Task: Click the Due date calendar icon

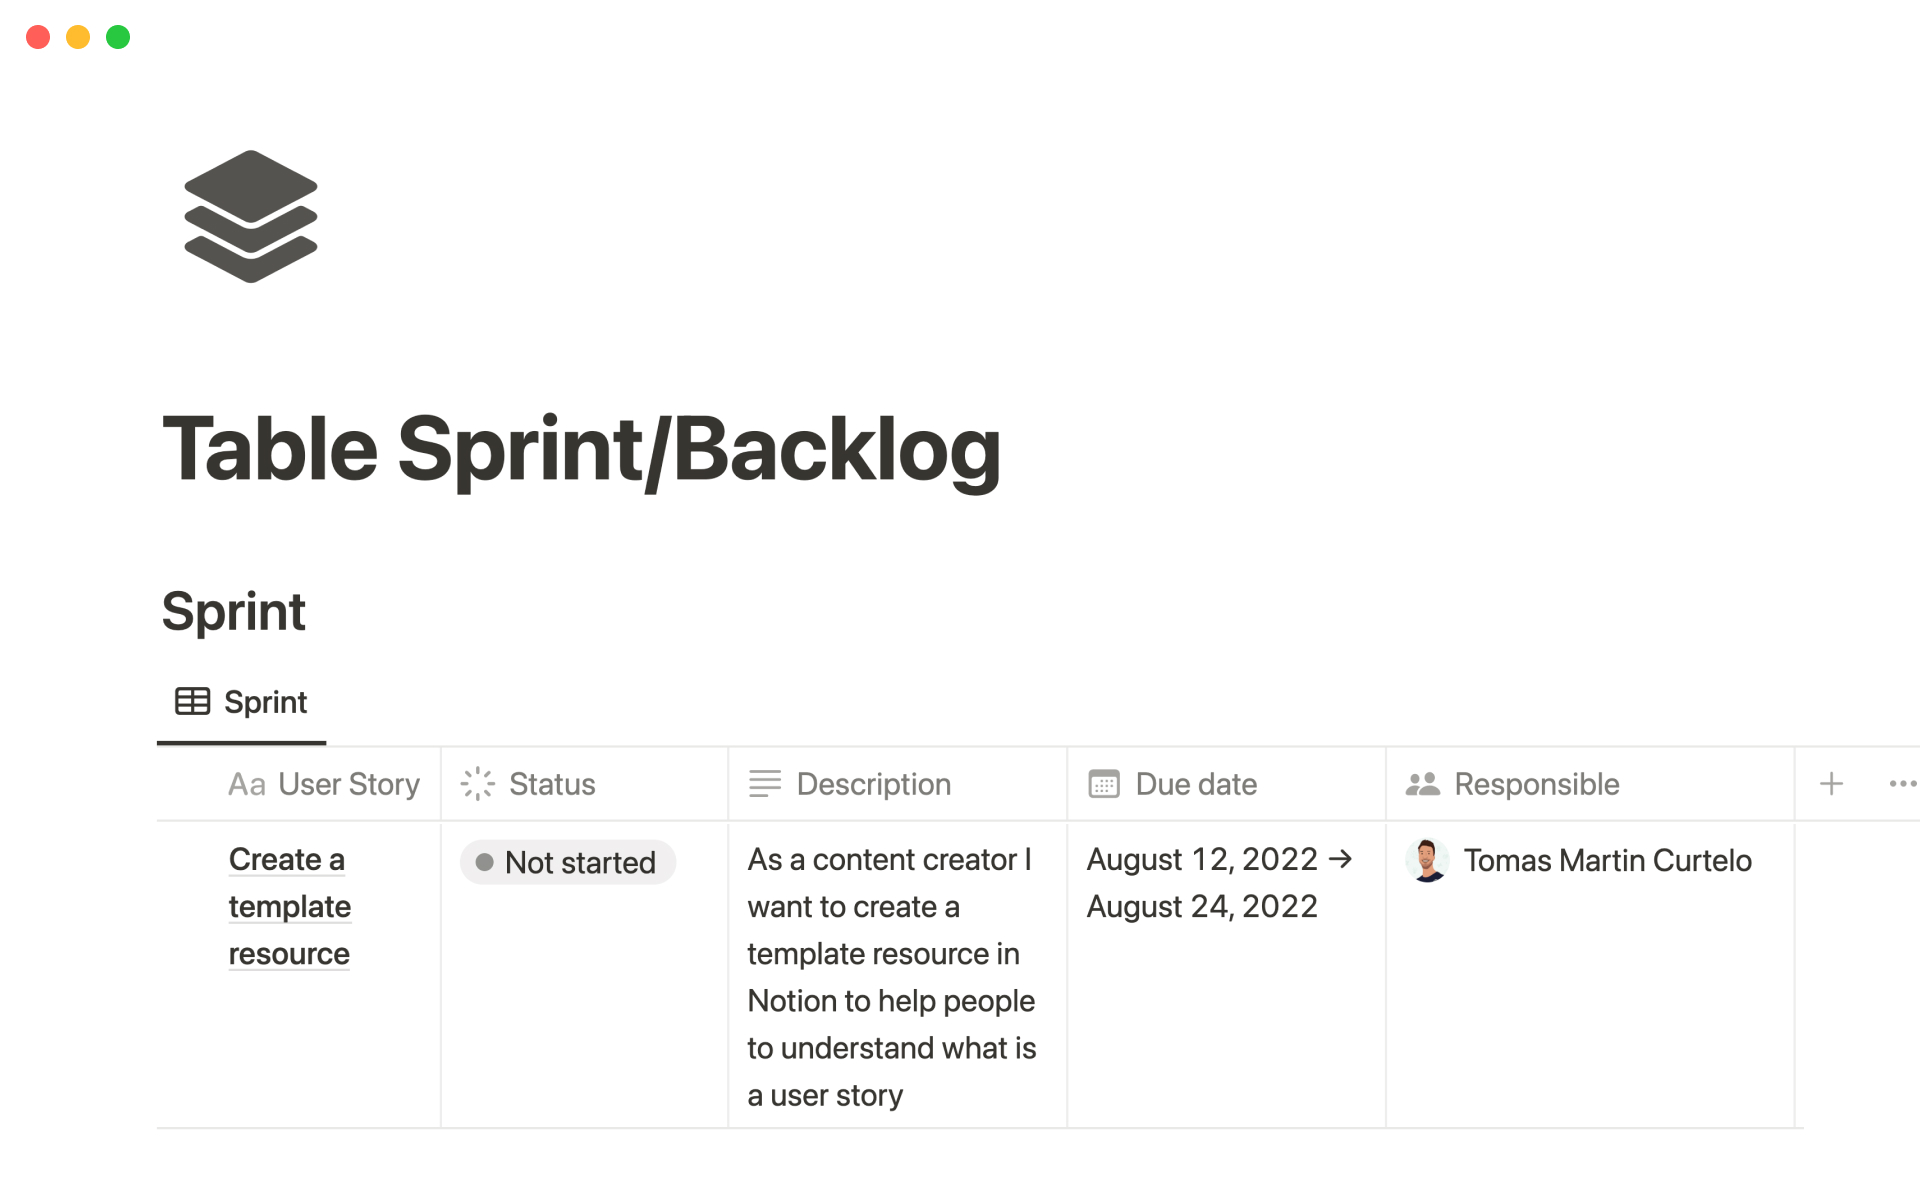Action: pos(1104,784)
